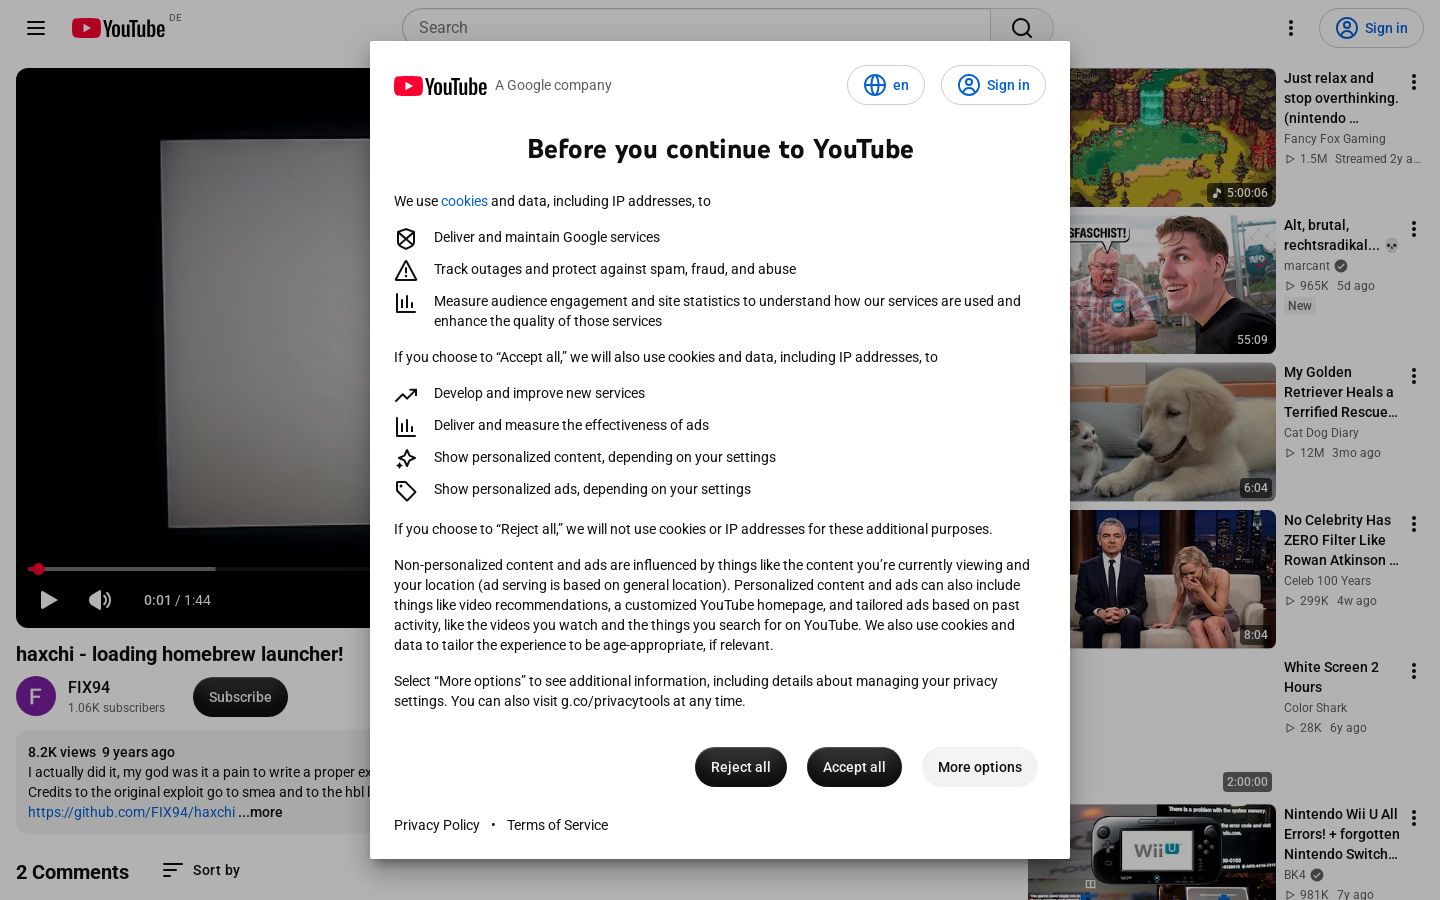Open the language selector showing en
Viewport: 1440px width, 900px height.
886,85
